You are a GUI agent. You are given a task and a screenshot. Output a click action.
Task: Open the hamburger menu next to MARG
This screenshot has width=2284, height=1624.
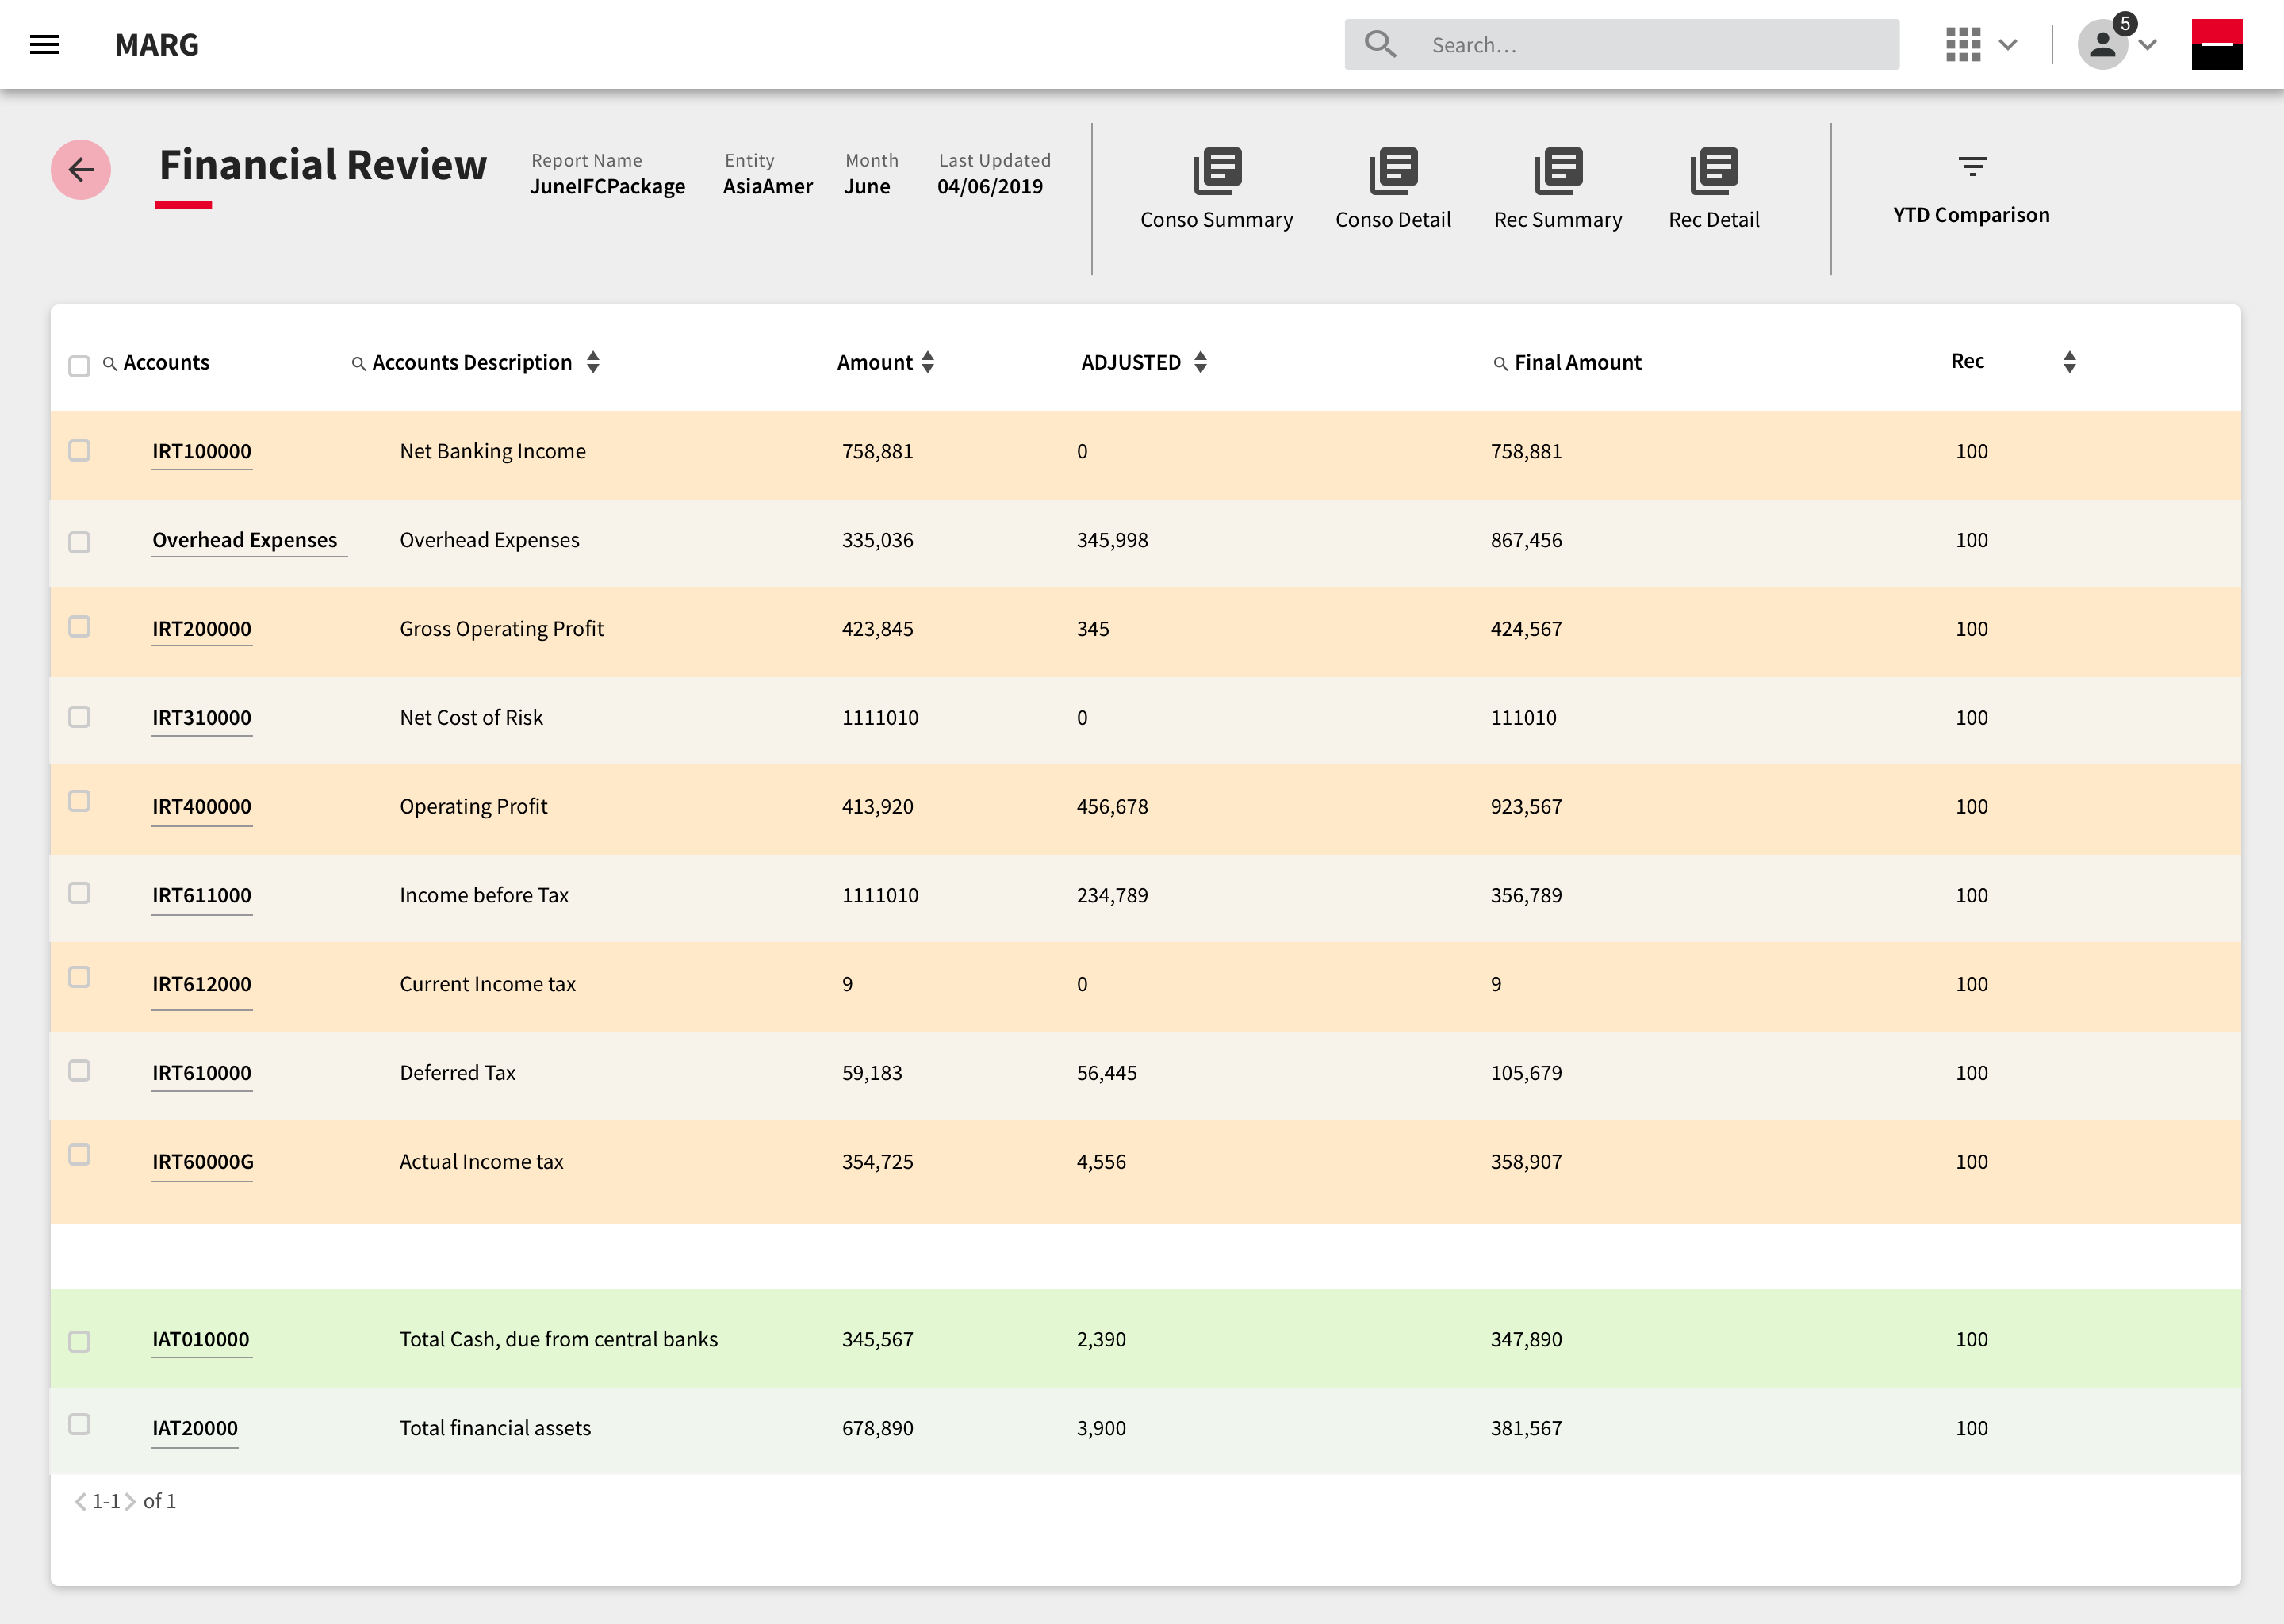[x=44, y=44]
